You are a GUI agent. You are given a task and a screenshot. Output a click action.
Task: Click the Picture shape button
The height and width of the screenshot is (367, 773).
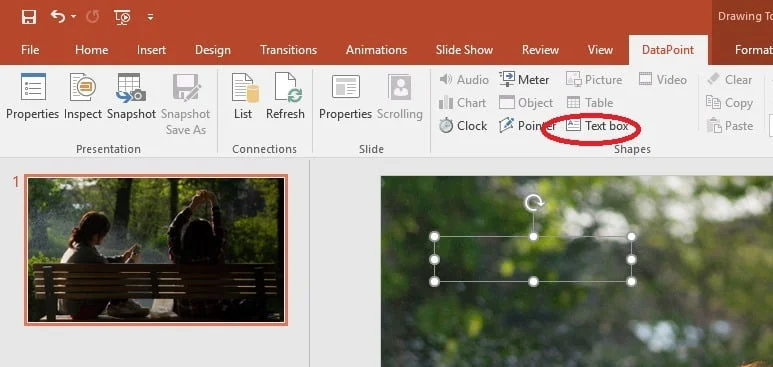(x=594, y=79)
